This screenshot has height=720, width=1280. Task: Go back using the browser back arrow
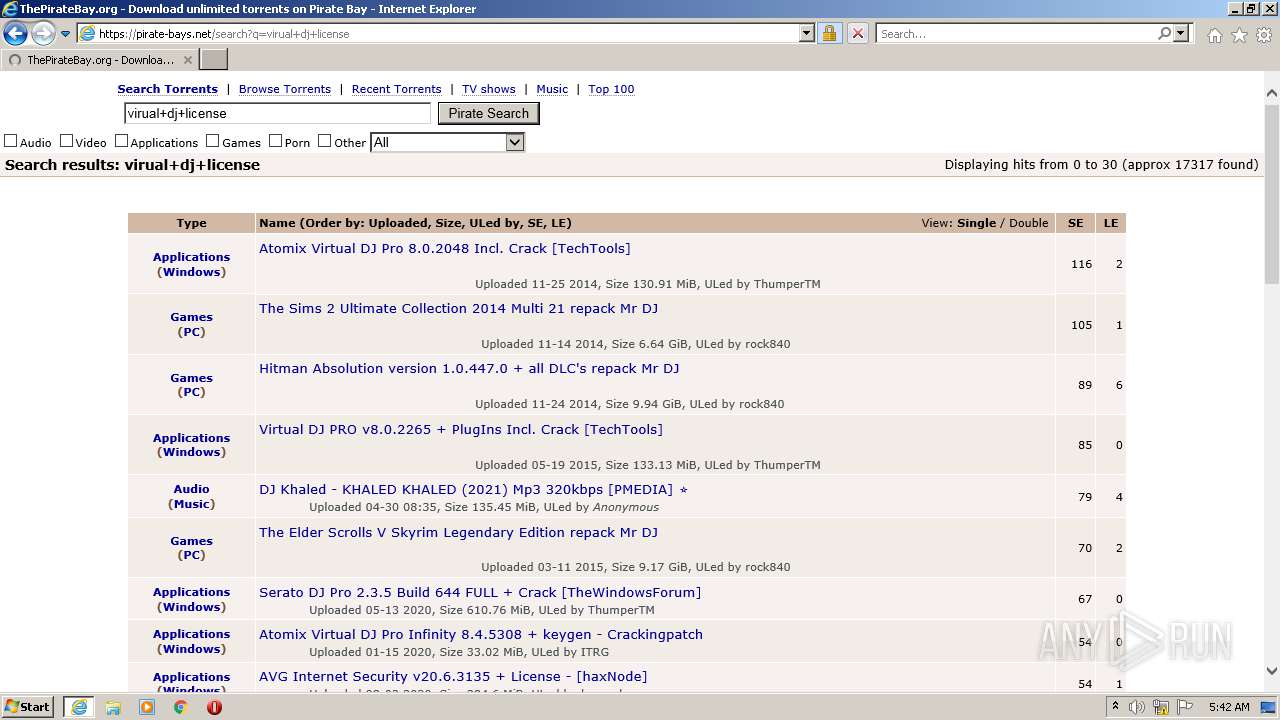pyautogui.click(x=15, y=33)
